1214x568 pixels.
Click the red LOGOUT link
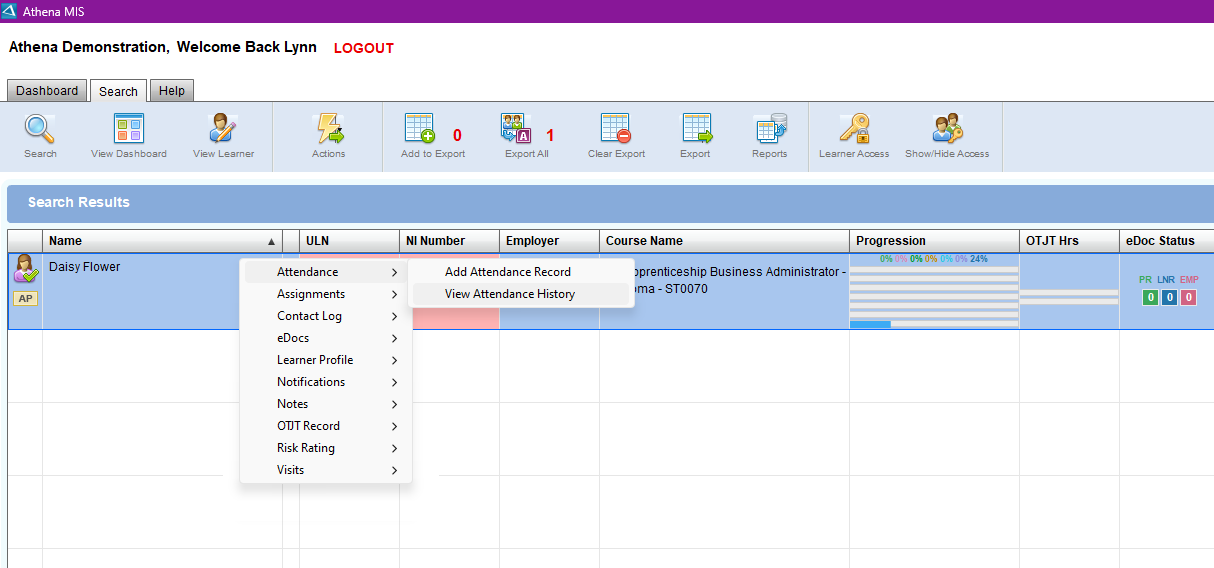[x=364, y=48]
